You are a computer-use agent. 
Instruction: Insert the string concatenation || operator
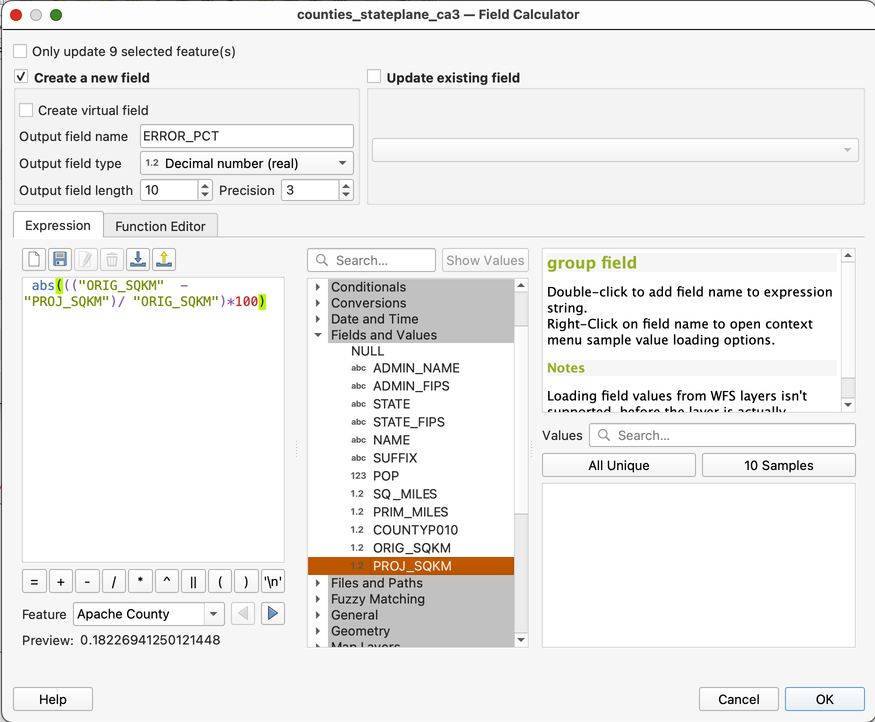(x=192, y=581)
